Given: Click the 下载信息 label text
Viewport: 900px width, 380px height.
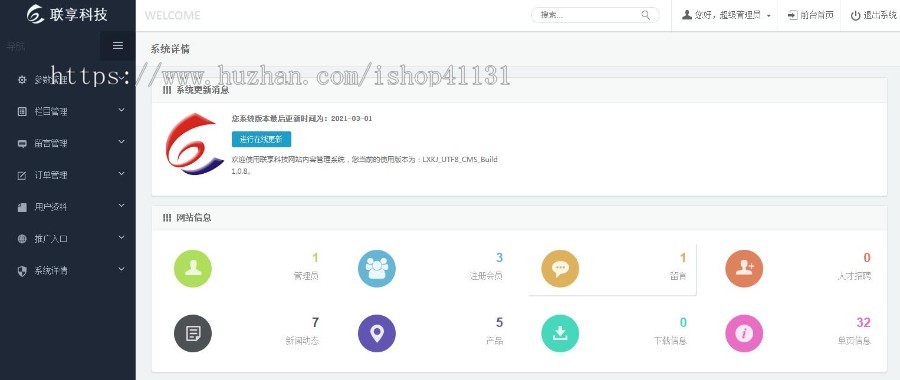Looking at the screenshot, I should [x=670, y=341].
